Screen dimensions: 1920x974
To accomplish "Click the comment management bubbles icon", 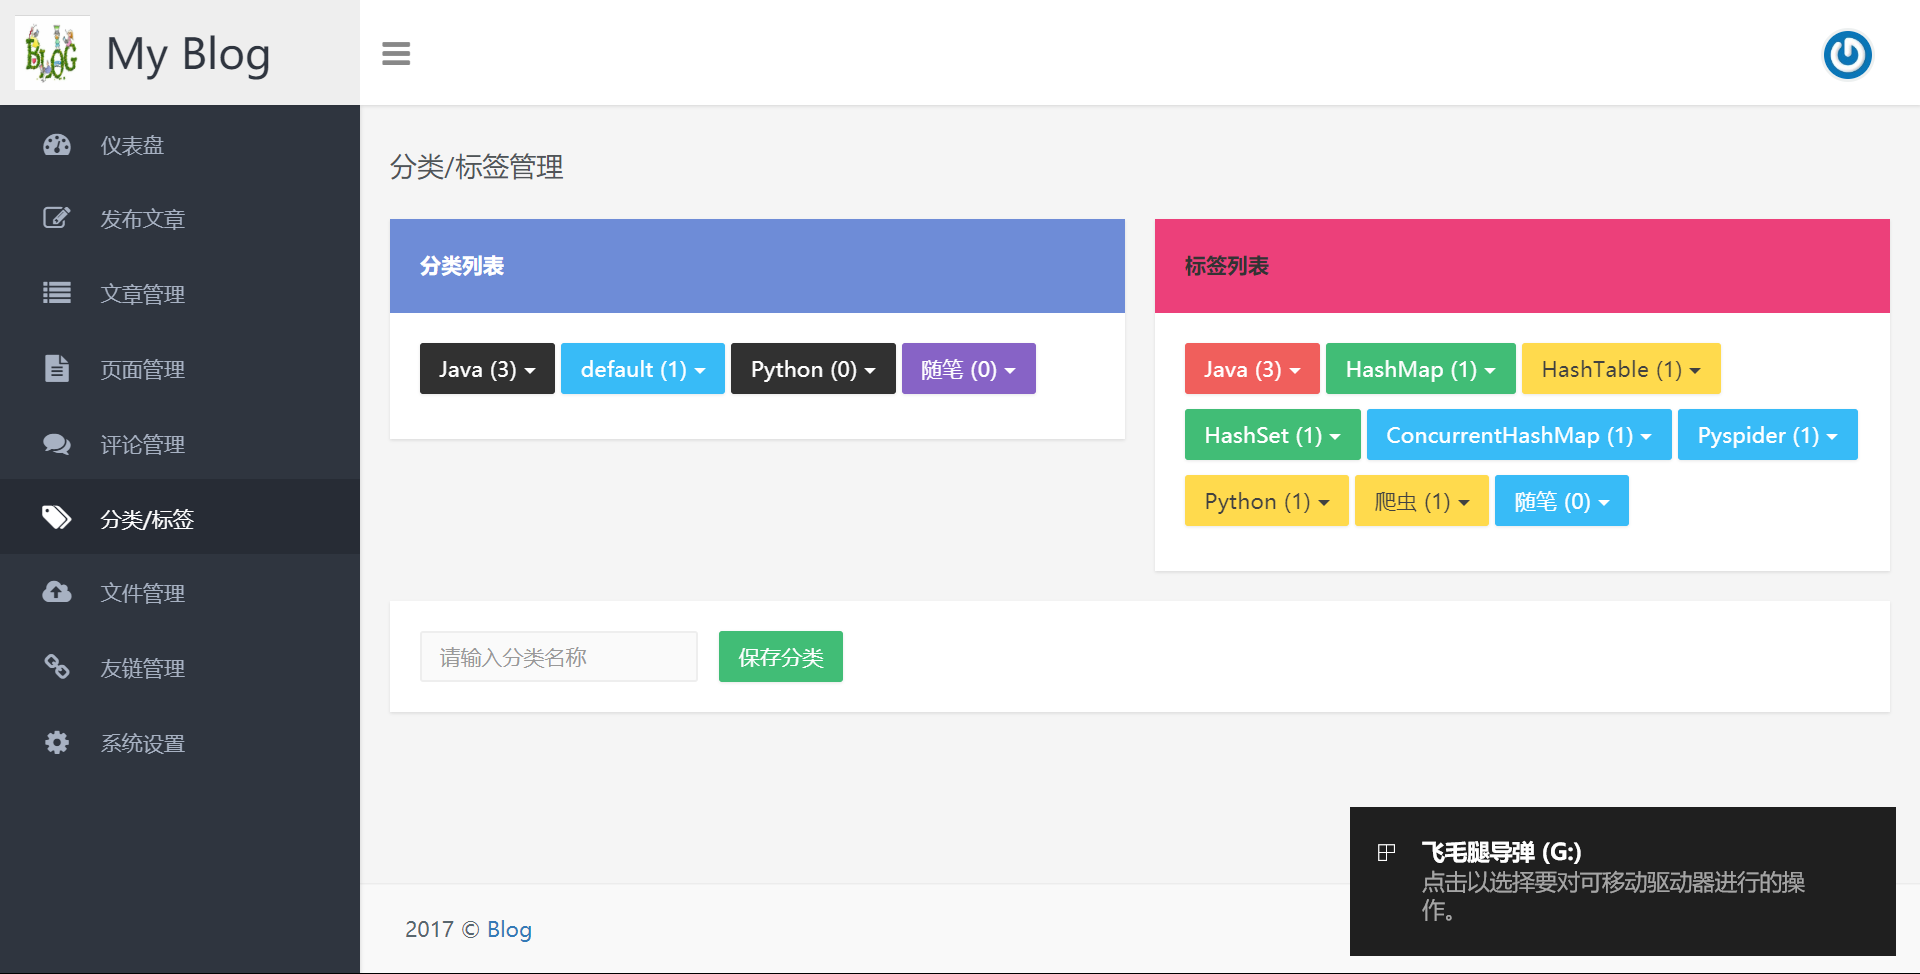I will pyautogui.click(x=57, y=443).
